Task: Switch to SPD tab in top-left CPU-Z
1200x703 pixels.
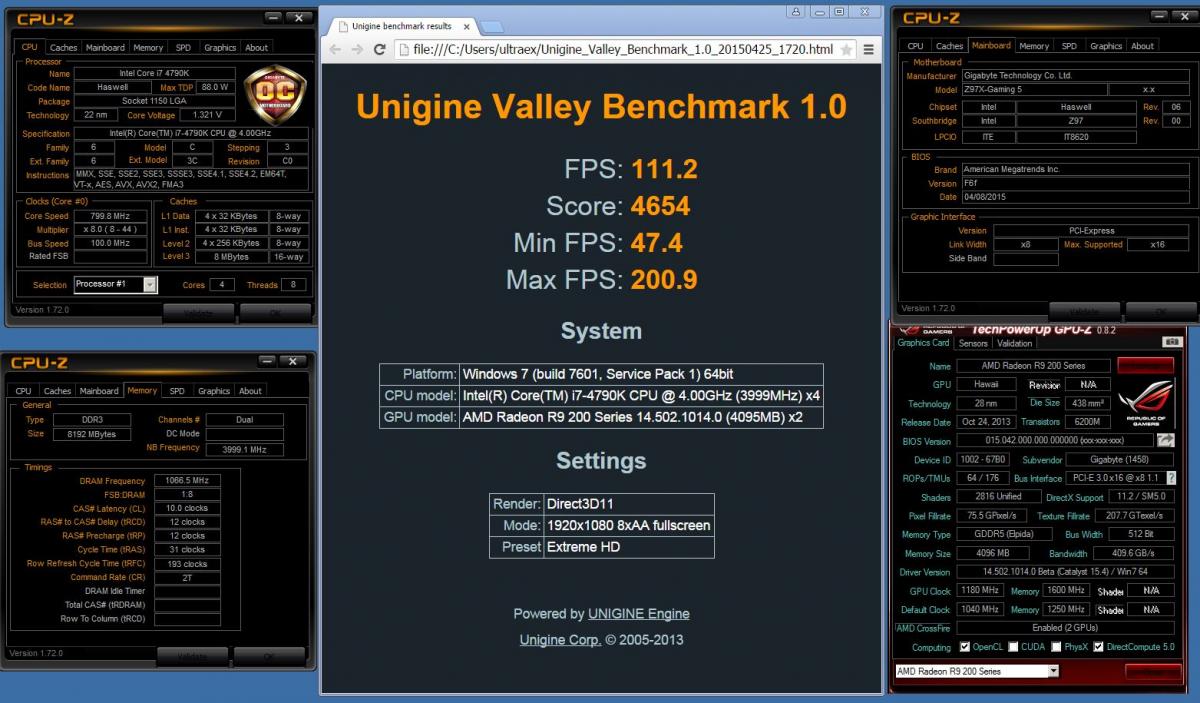Action: [x=183, y=47]
